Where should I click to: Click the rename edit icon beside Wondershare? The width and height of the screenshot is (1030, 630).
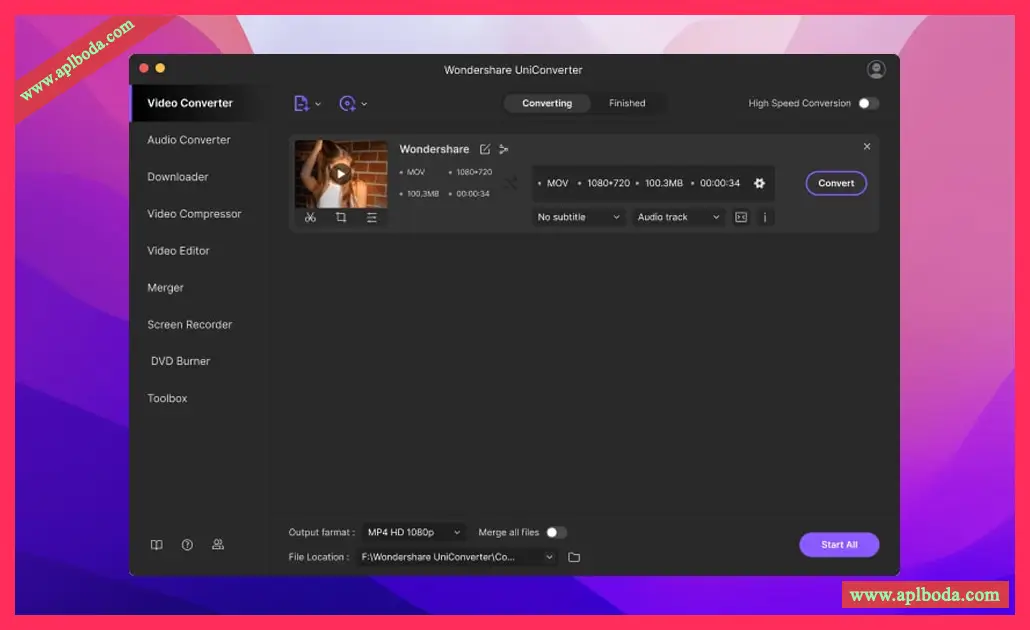pos(485,149)
